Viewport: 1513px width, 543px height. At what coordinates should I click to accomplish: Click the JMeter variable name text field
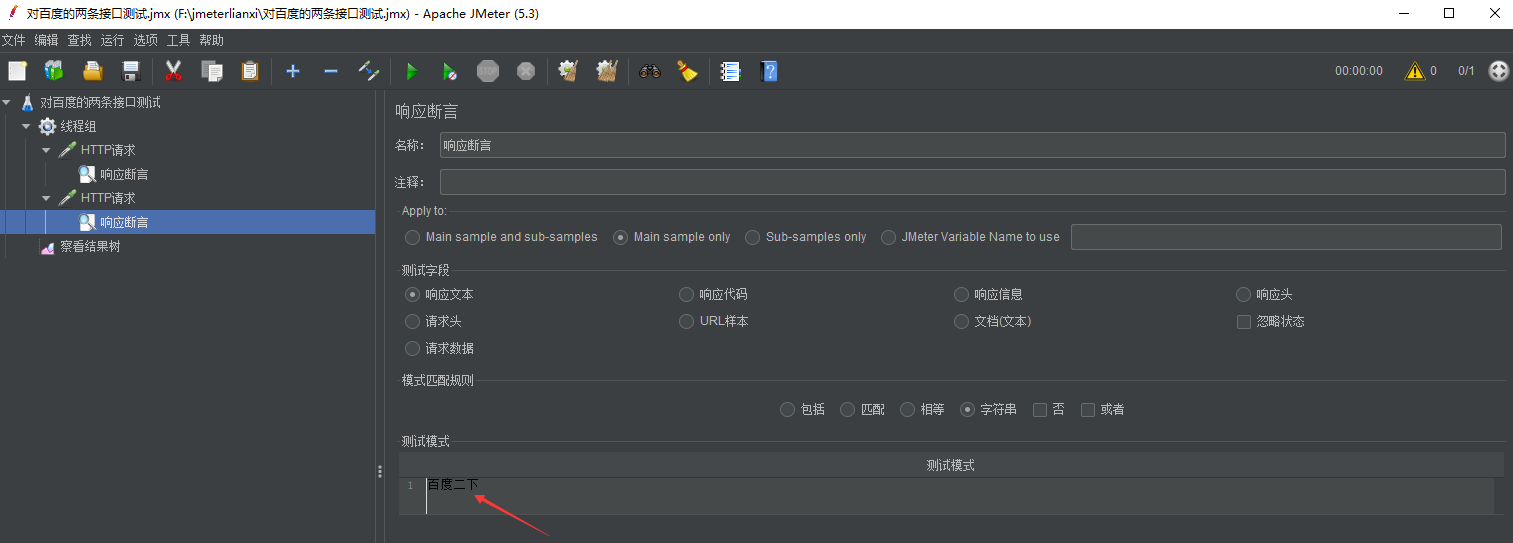(x=1286, y=237)
